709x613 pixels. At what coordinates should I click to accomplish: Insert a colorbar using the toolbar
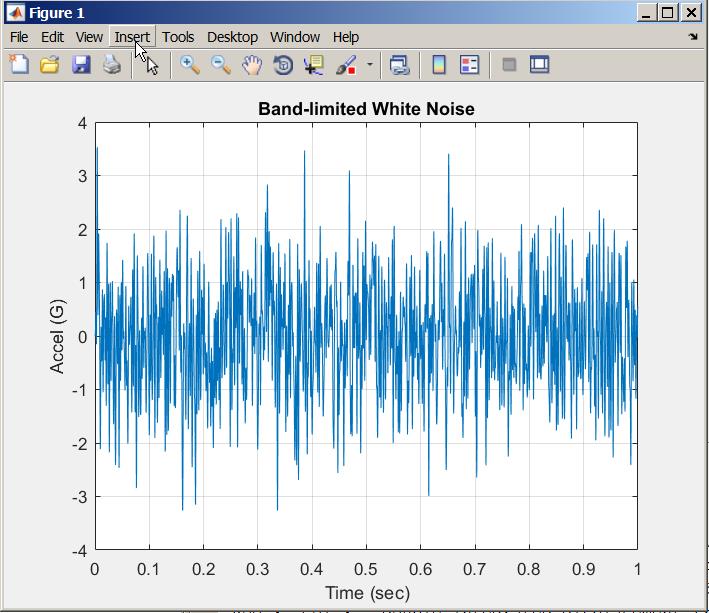click(439, 65)
